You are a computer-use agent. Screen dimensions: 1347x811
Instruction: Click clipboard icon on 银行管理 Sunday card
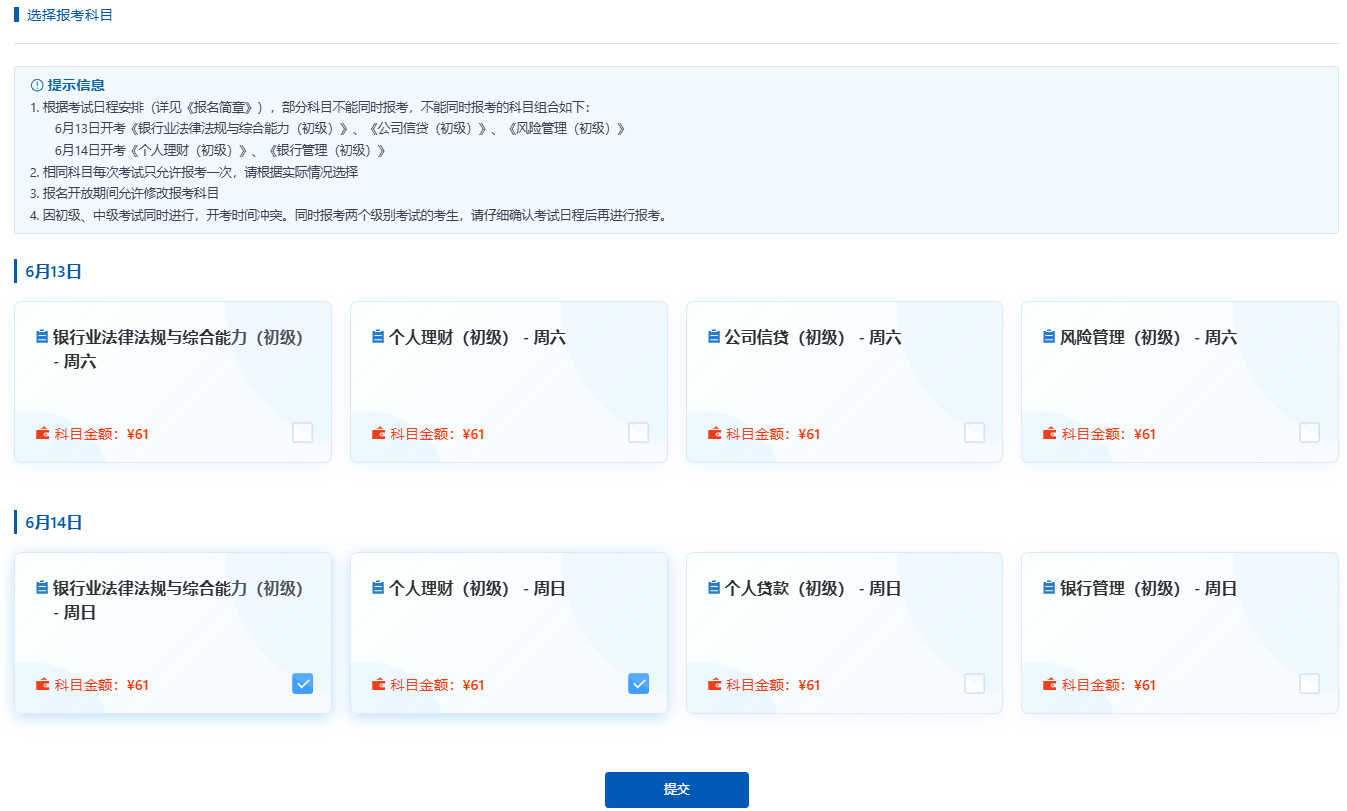1049,589
